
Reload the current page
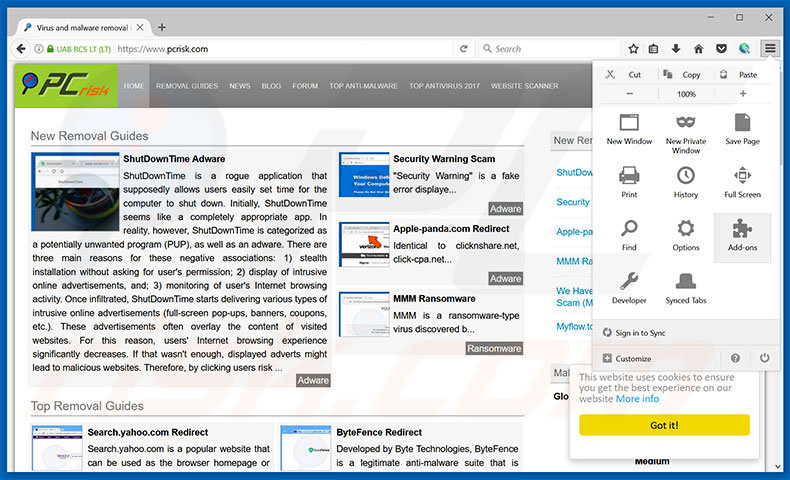click(x=464, y=49)
